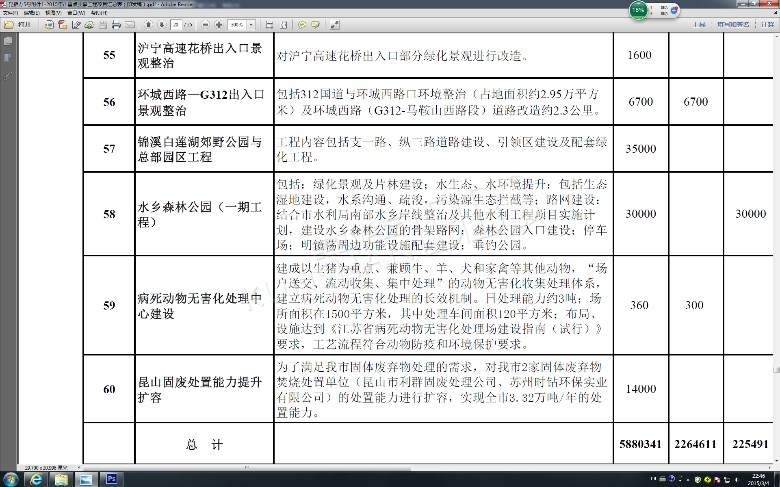Open the Fill & Sign (填写和签名) pane
The width and height of the screenshot is (780, 487).
(x=733, y=24)
